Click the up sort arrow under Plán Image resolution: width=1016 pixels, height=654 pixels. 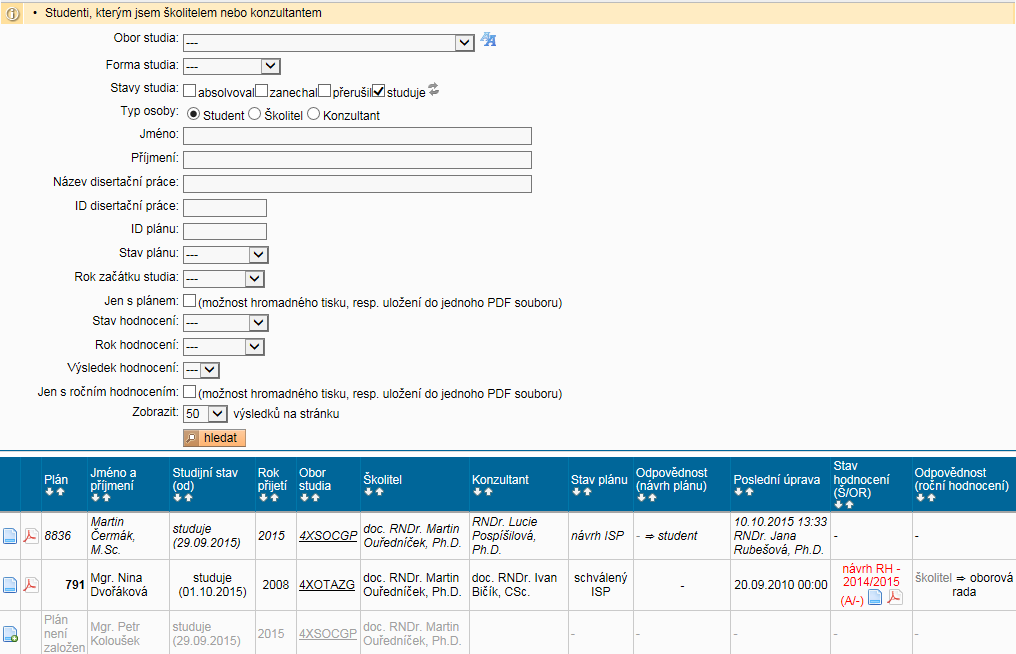coord(60,492)
